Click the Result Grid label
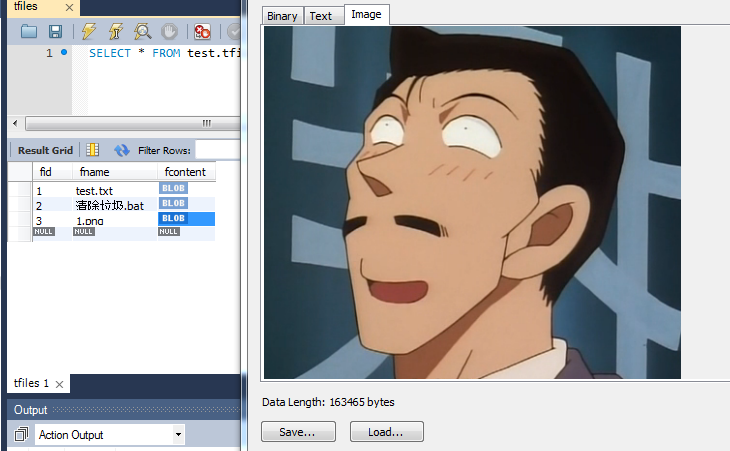Viewport: 730px width, 451px height. [x=45, y=150]
